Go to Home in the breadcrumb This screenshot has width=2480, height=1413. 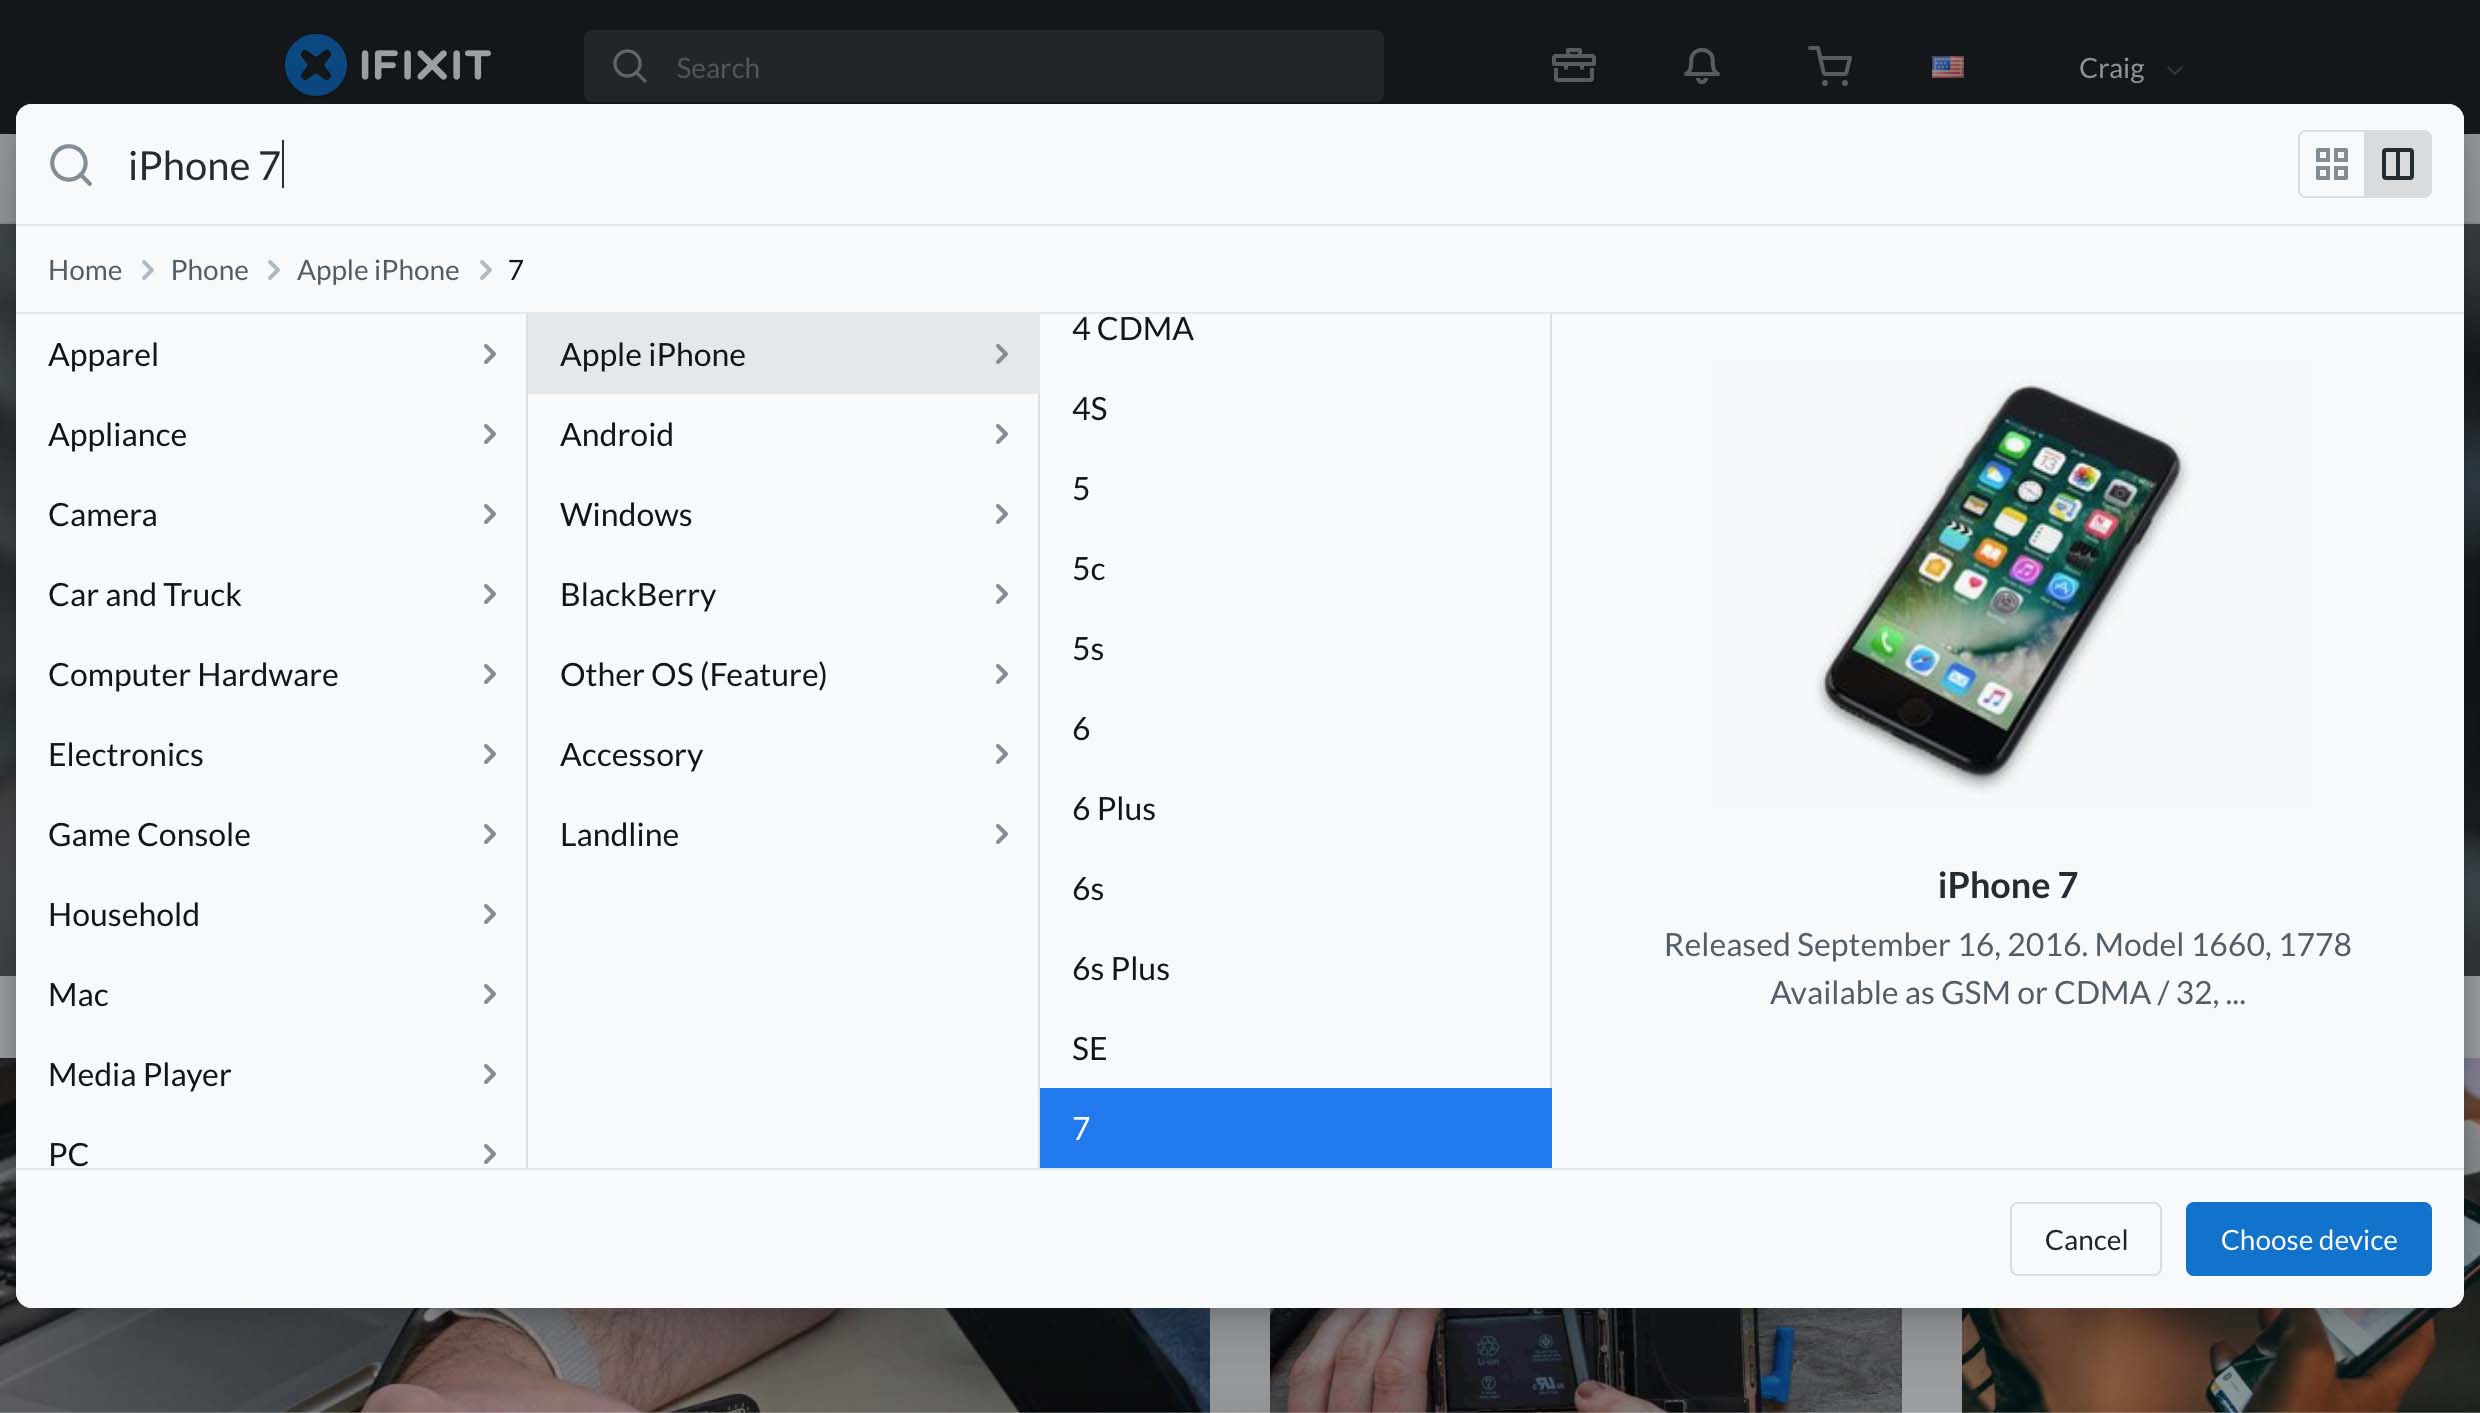point(85,270)
